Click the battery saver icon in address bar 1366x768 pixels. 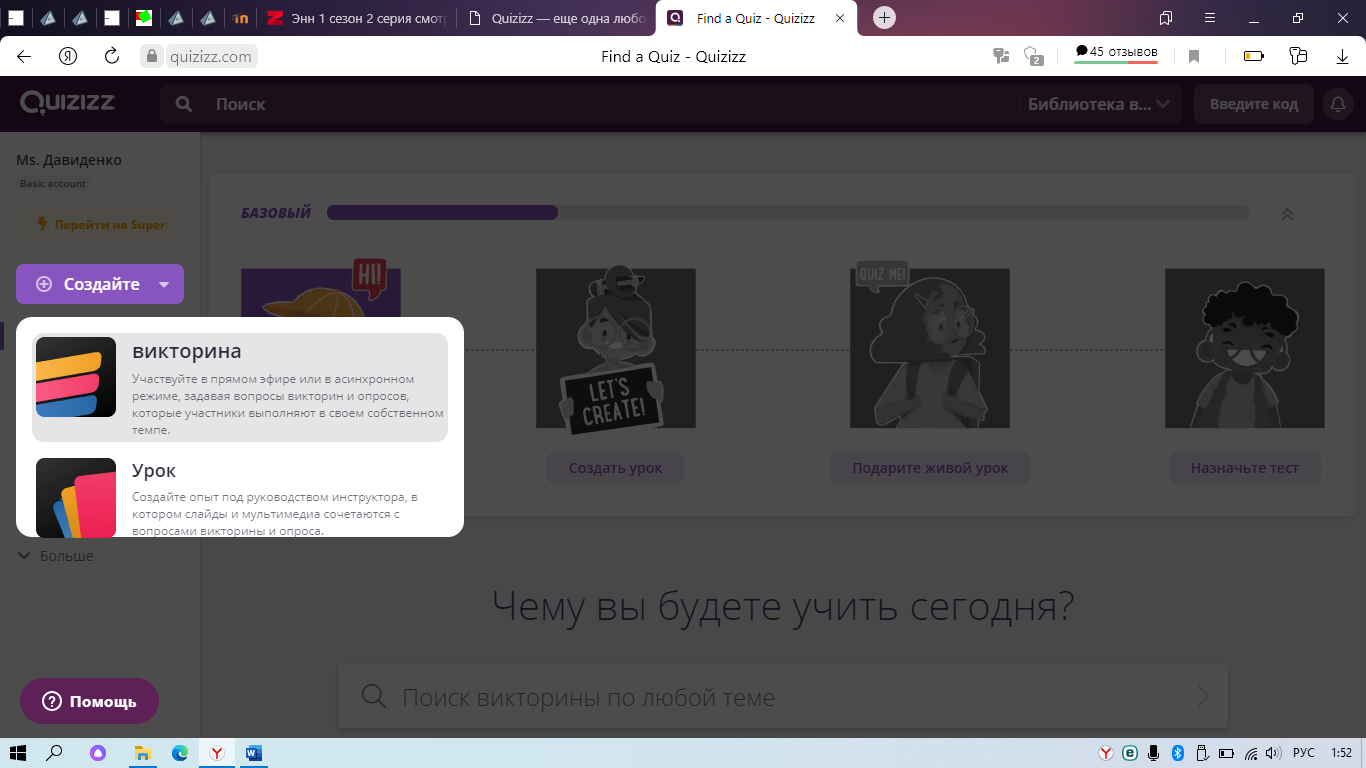[x=1253, y=57]
